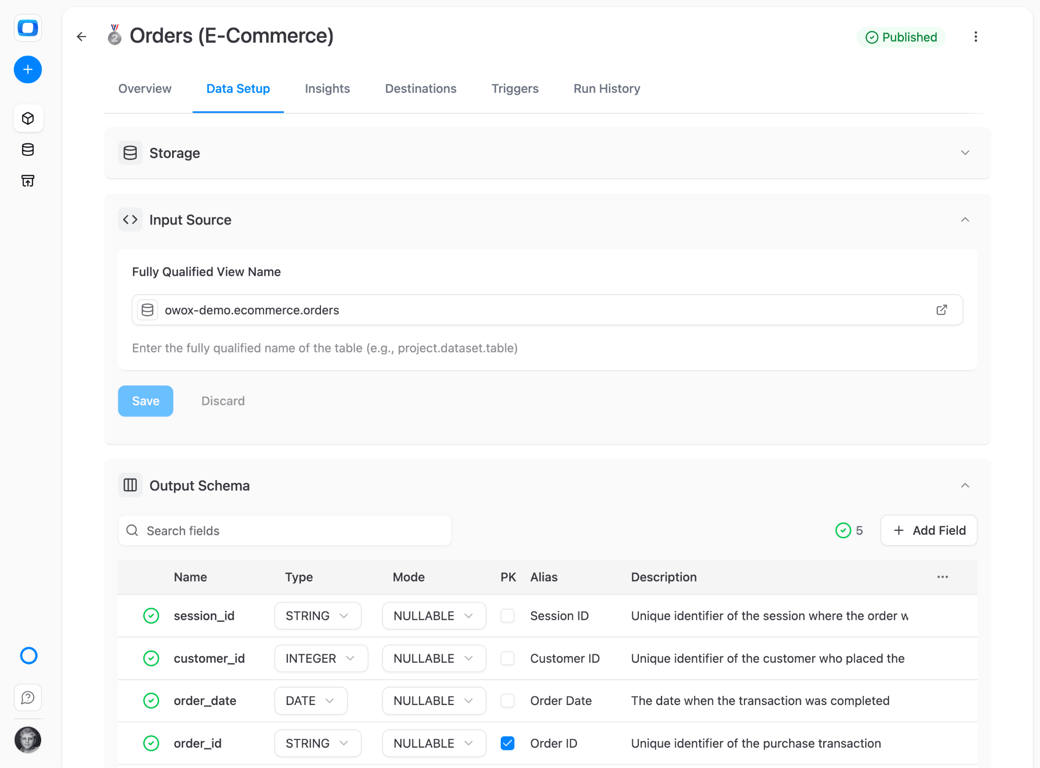Image resolution: width=1040 pixels, height=768 pixels.
Task: Toggle the PK checkbox for customer_id
Action: [x=507, y=659]
